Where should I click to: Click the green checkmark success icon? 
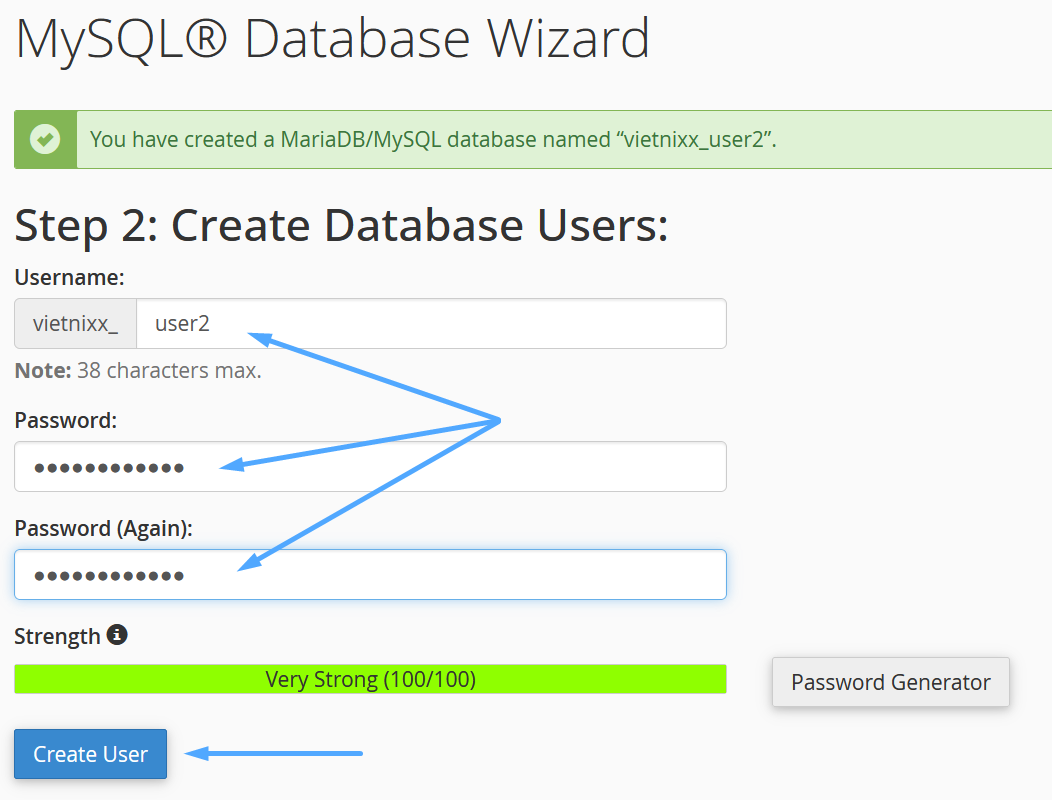[44, 139]
